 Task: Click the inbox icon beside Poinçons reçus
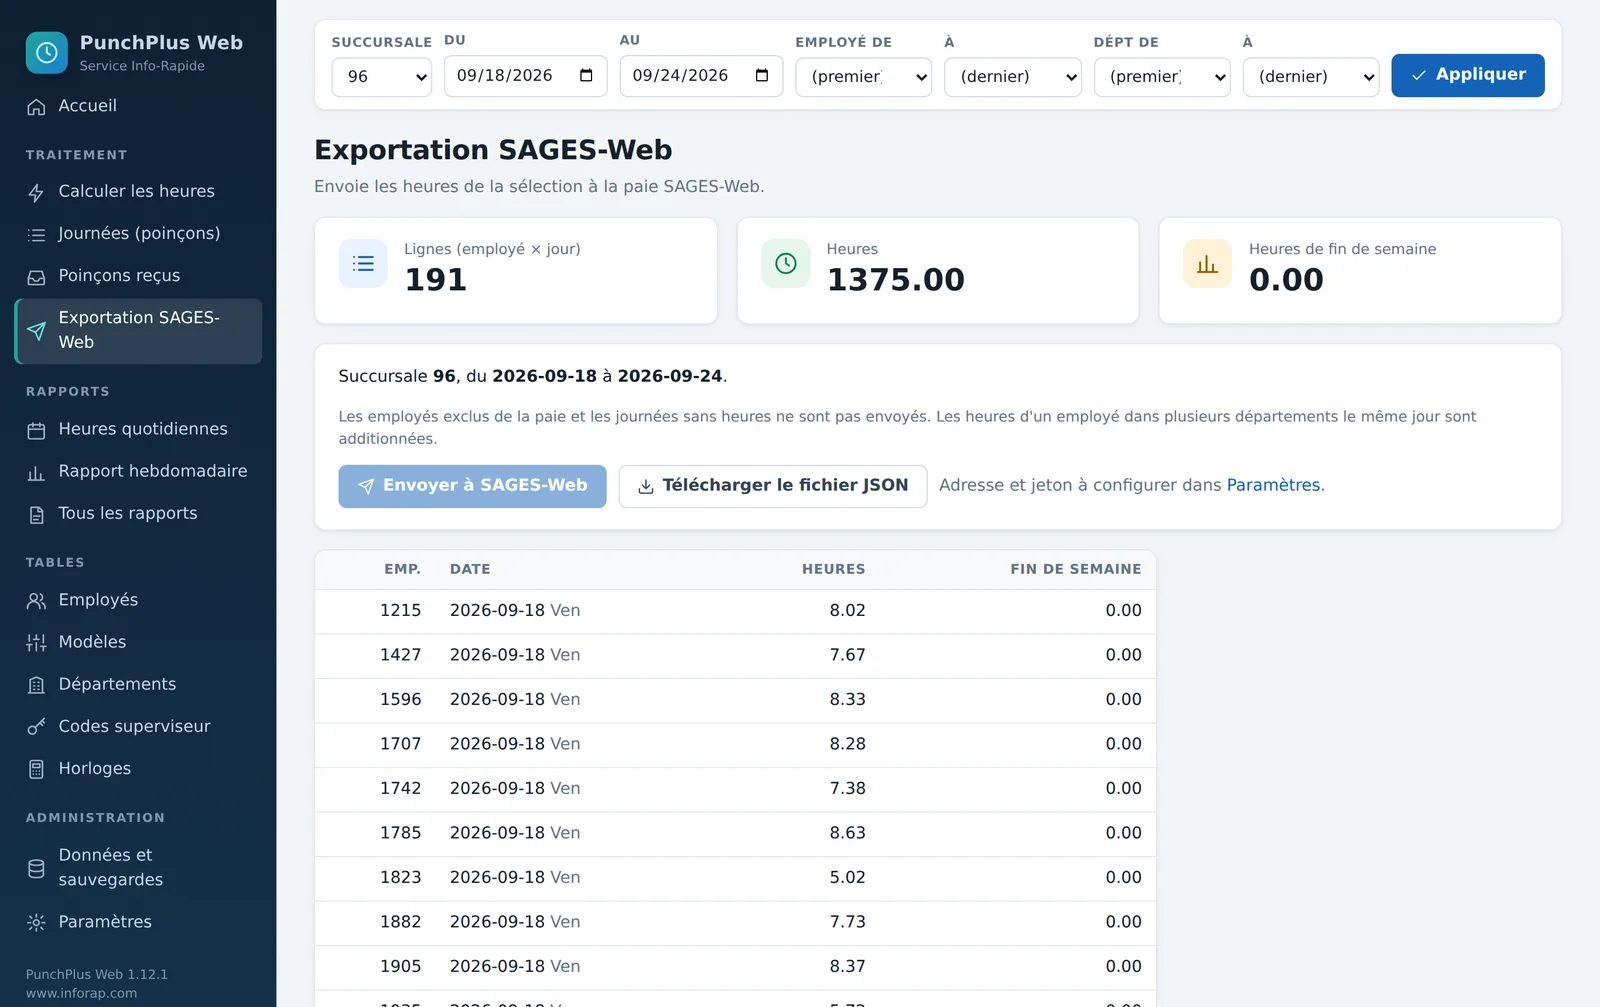tap(36, 277)
